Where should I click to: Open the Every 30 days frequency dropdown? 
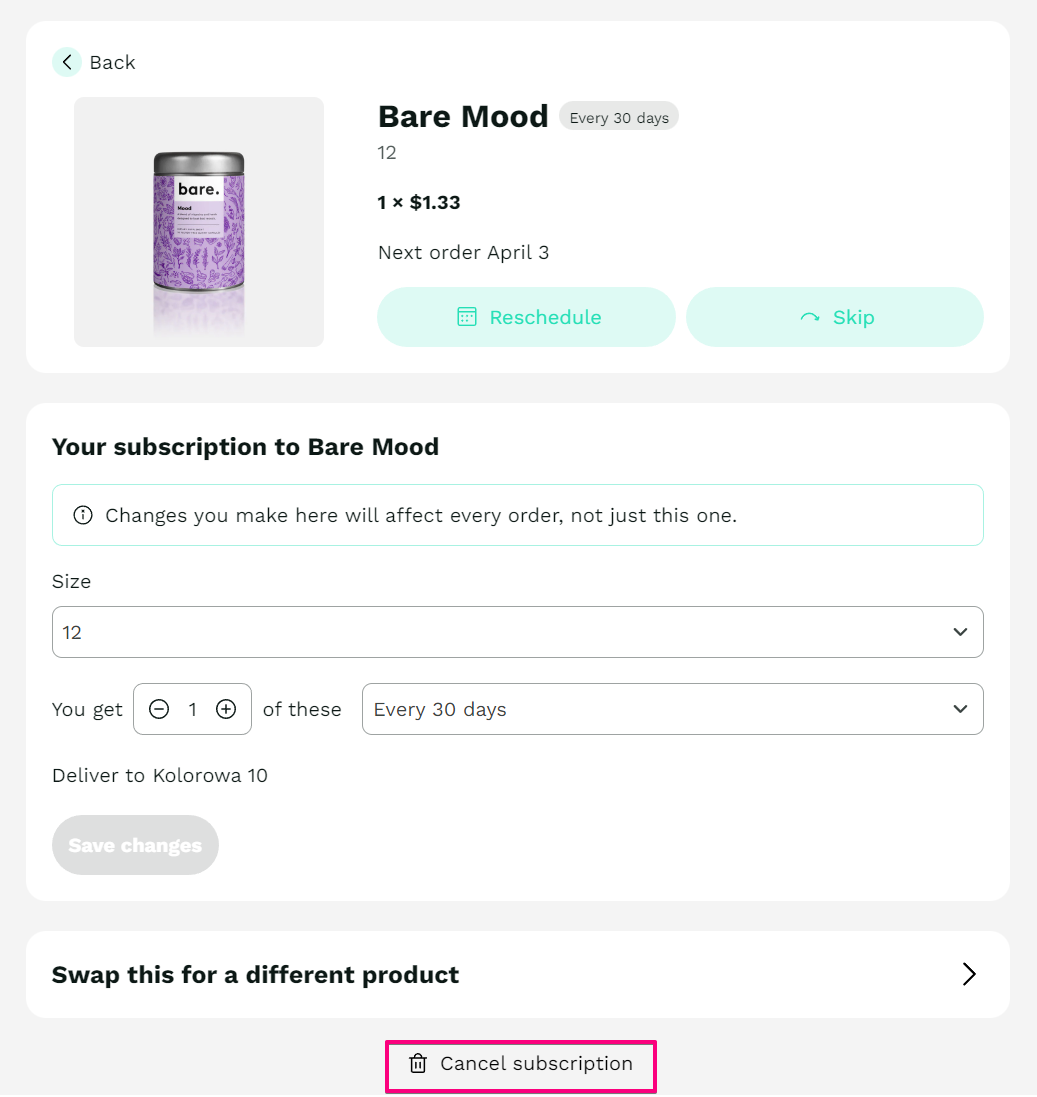click(672, 709)
